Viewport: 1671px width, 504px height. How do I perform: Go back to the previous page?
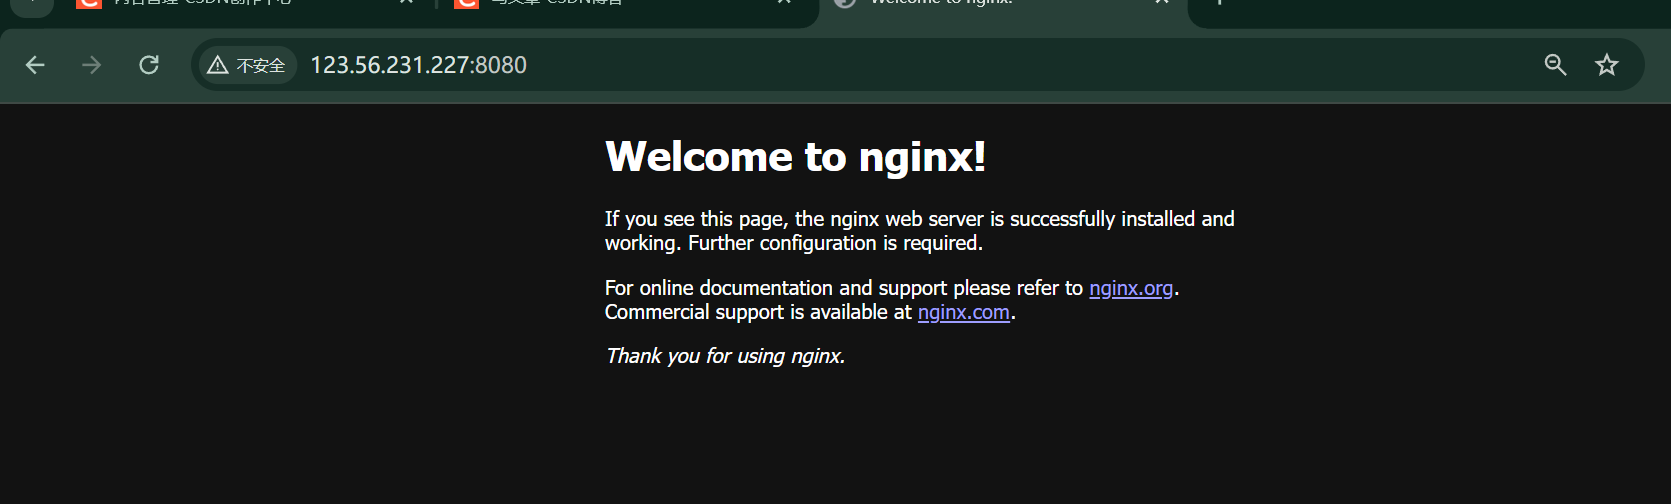[35, 65]
